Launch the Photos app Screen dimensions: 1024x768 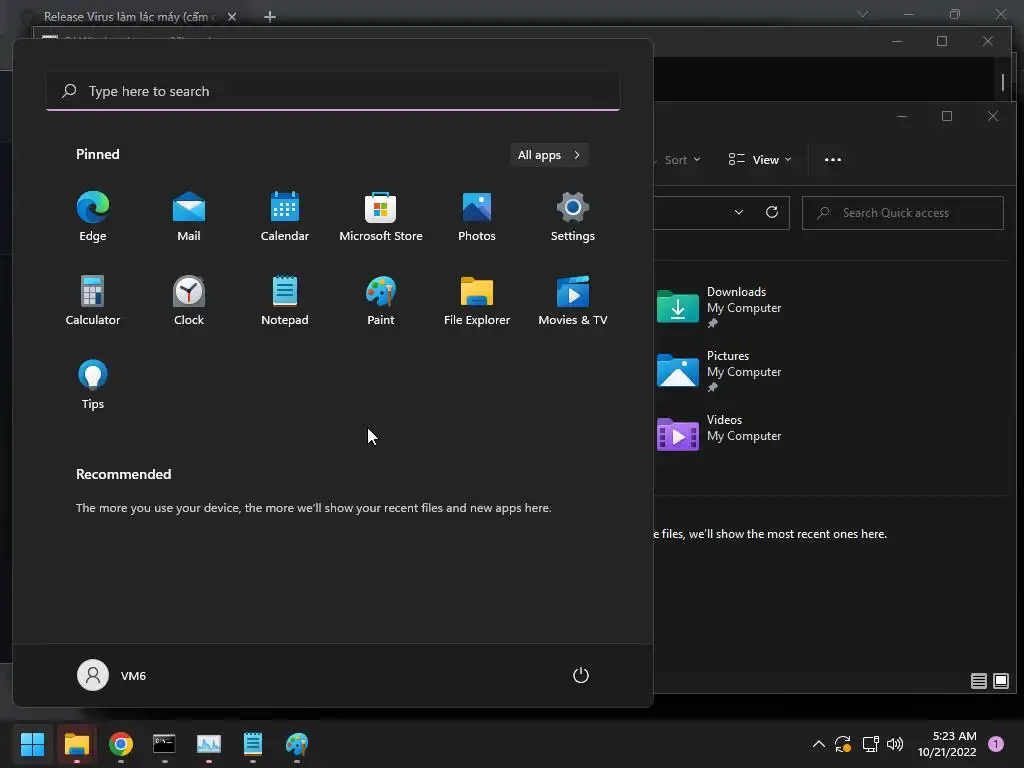(477, 217)
